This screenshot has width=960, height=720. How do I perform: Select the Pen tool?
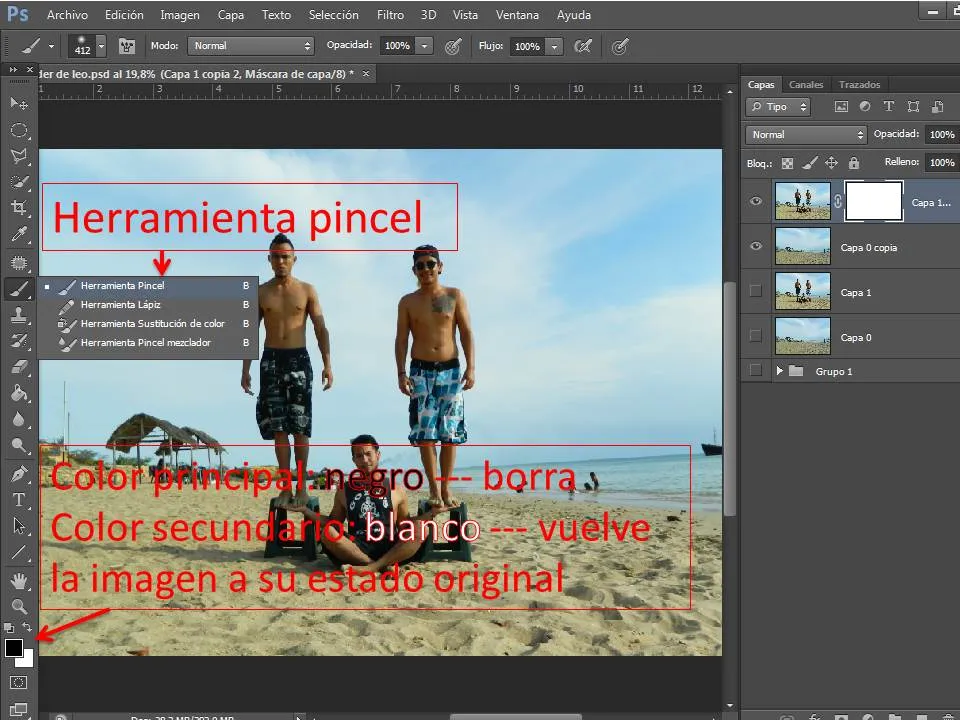(x=19, y=473)
